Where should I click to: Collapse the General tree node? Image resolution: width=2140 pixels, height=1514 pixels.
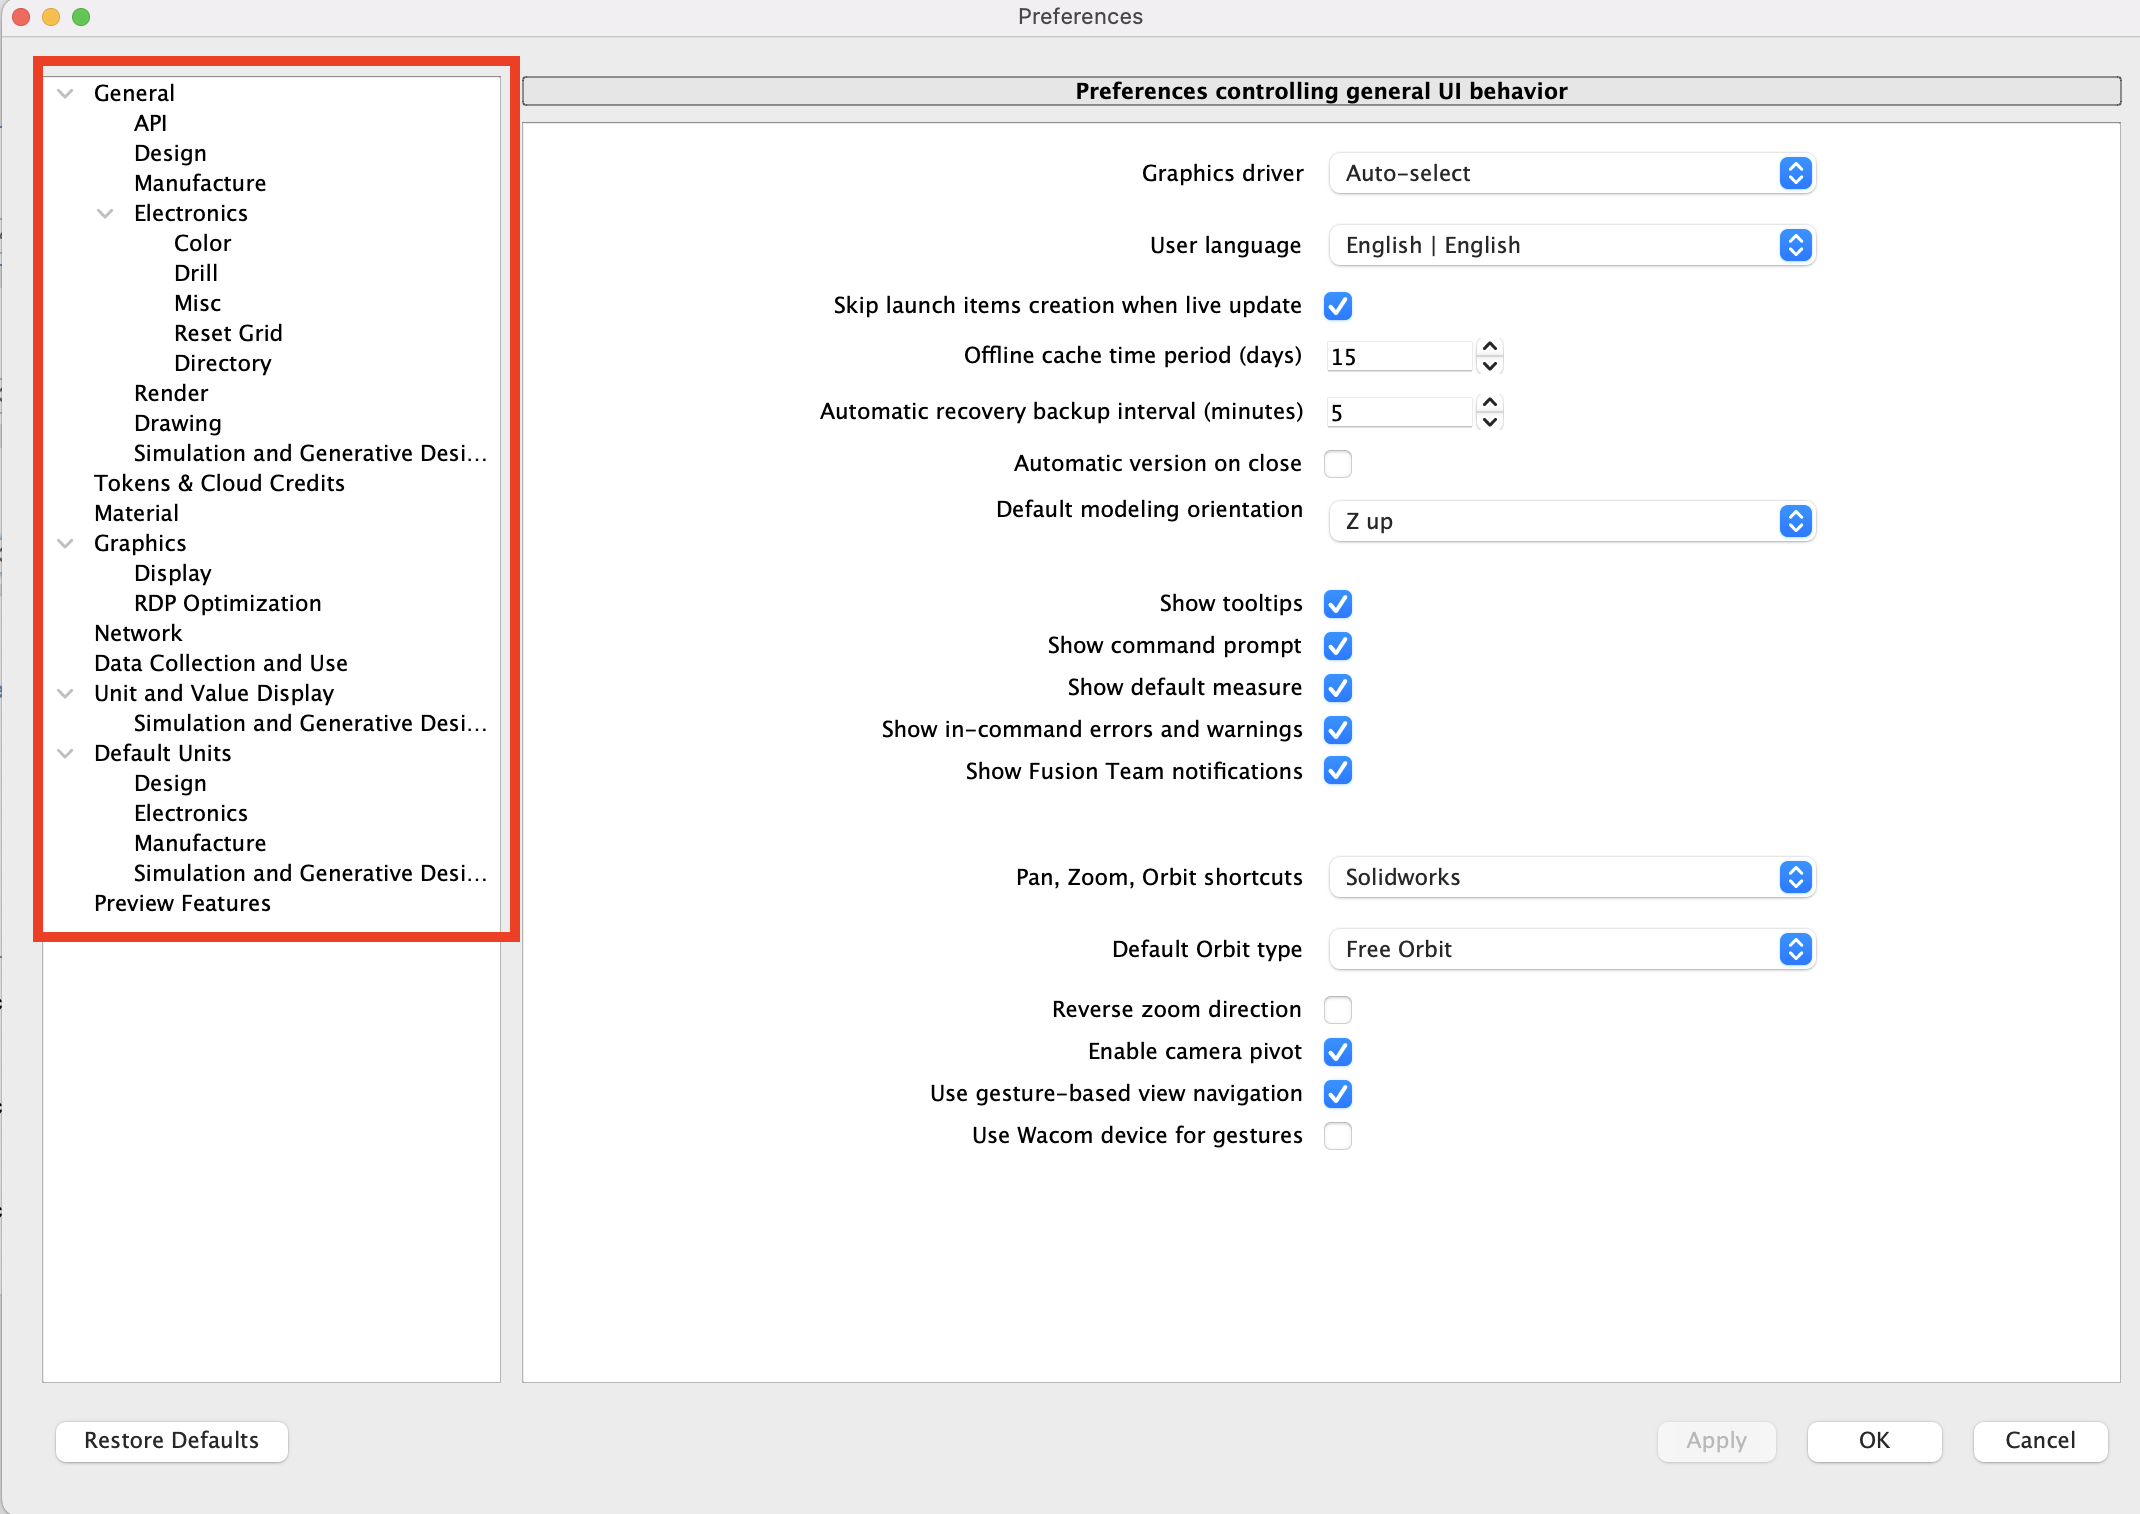(66, 93)
